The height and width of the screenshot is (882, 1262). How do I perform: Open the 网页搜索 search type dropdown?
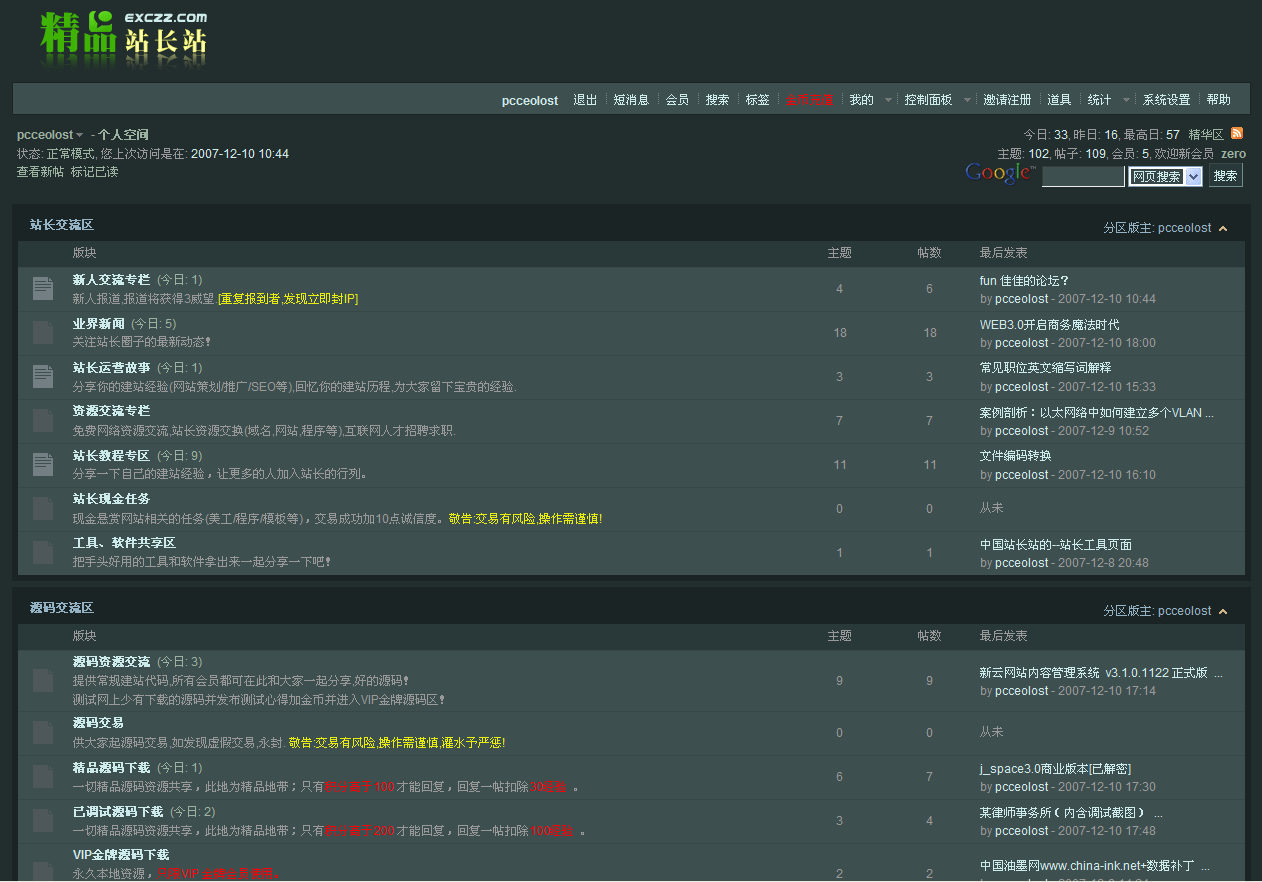1193,177
